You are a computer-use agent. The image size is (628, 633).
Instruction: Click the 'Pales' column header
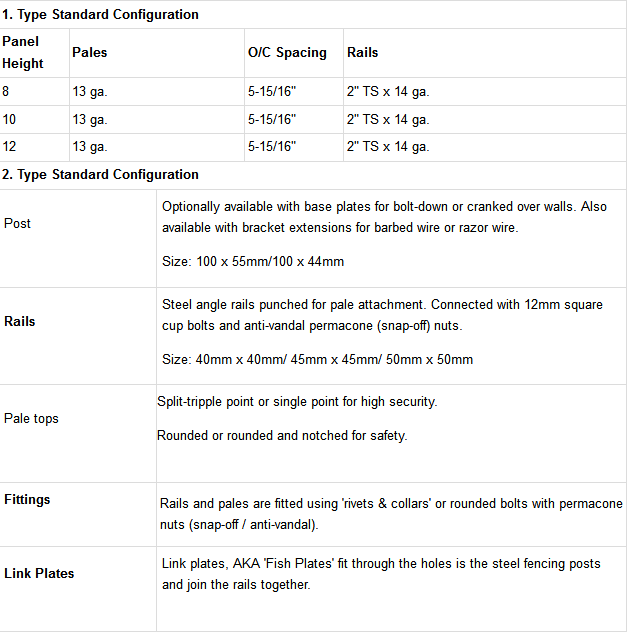pyautogui.click(x=89, y=52)
